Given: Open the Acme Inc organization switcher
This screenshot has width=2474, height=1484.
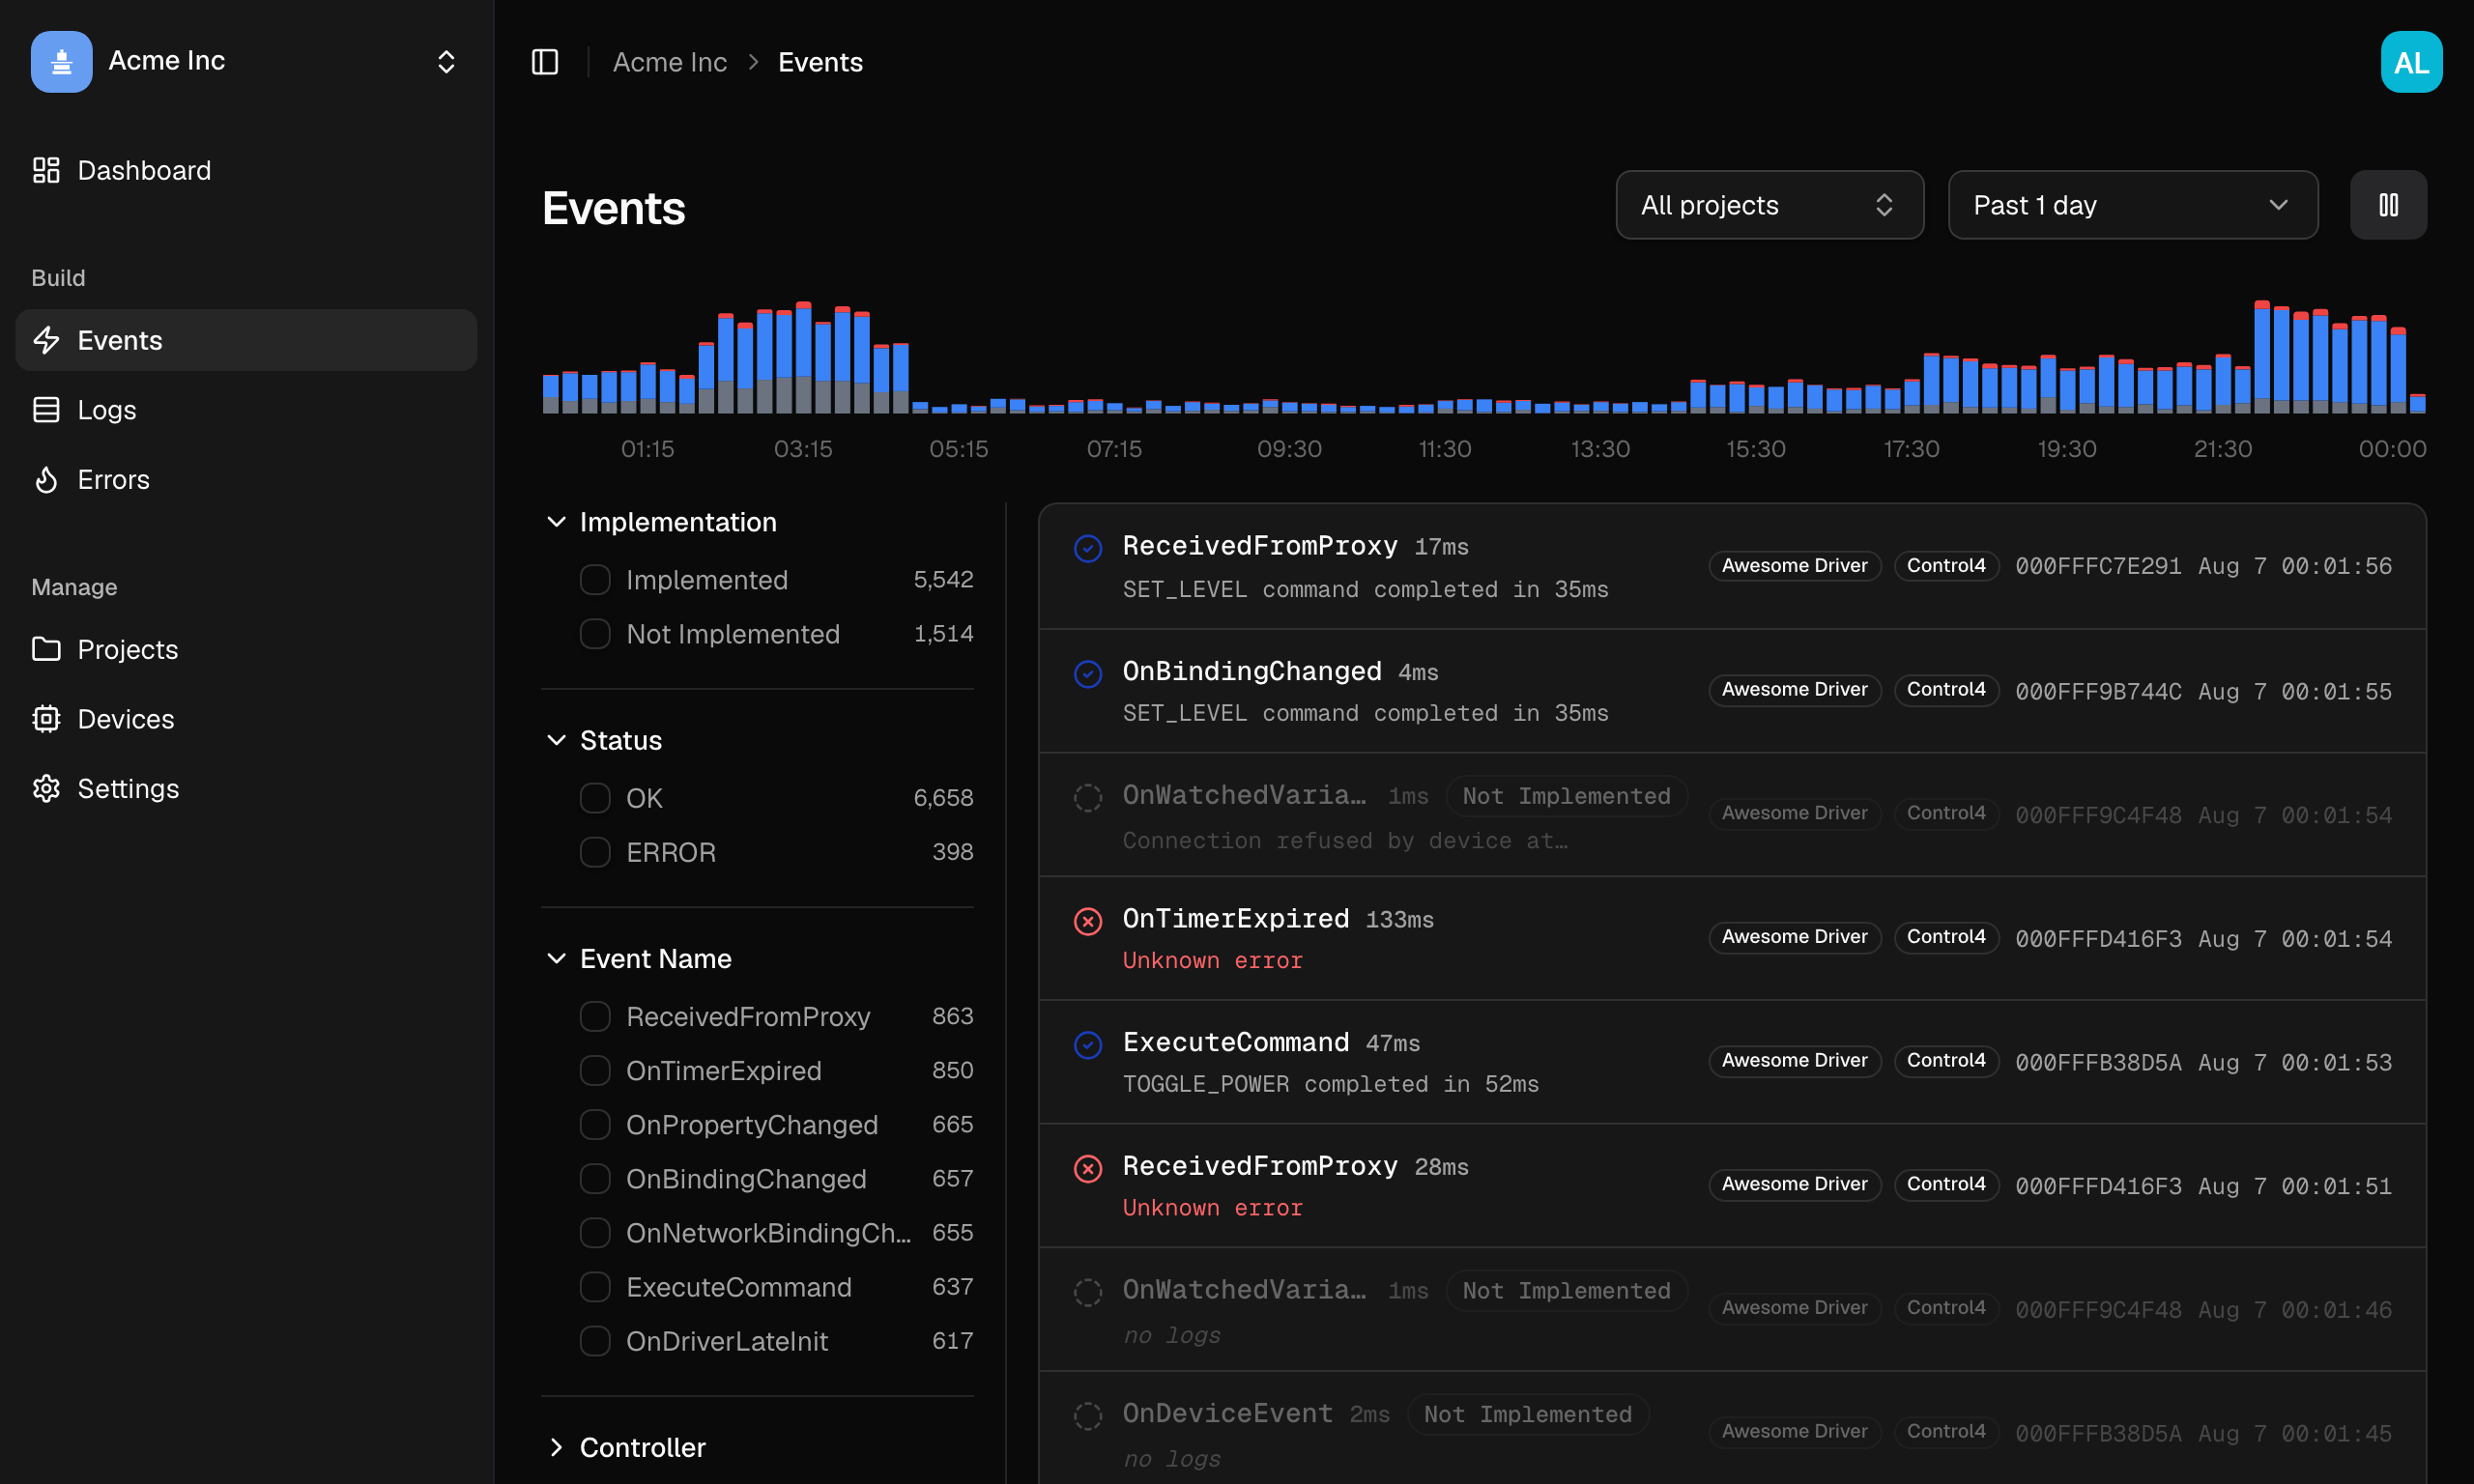Looking at the screenshot, I should [x=246, y=61].
